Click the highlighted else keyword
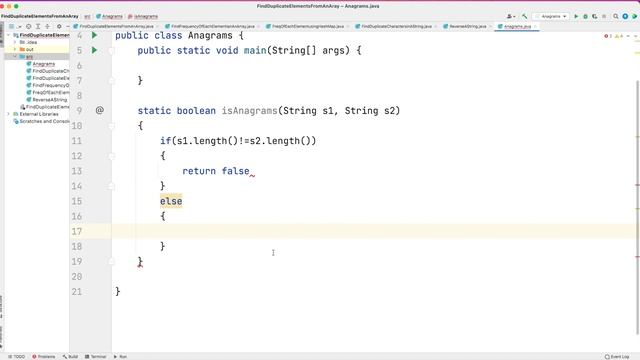Screen dimensions: 640x360 coord(171,201)
